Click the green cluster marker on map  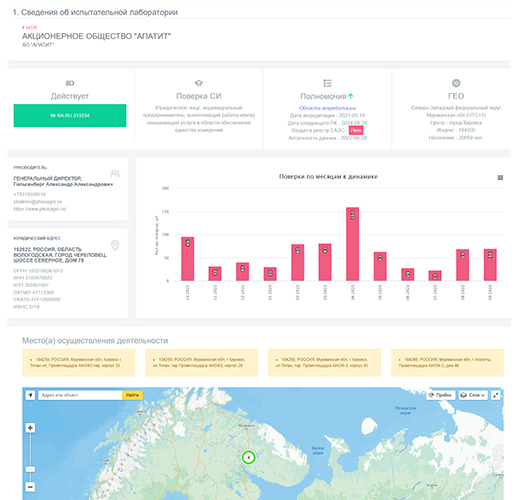248,457
